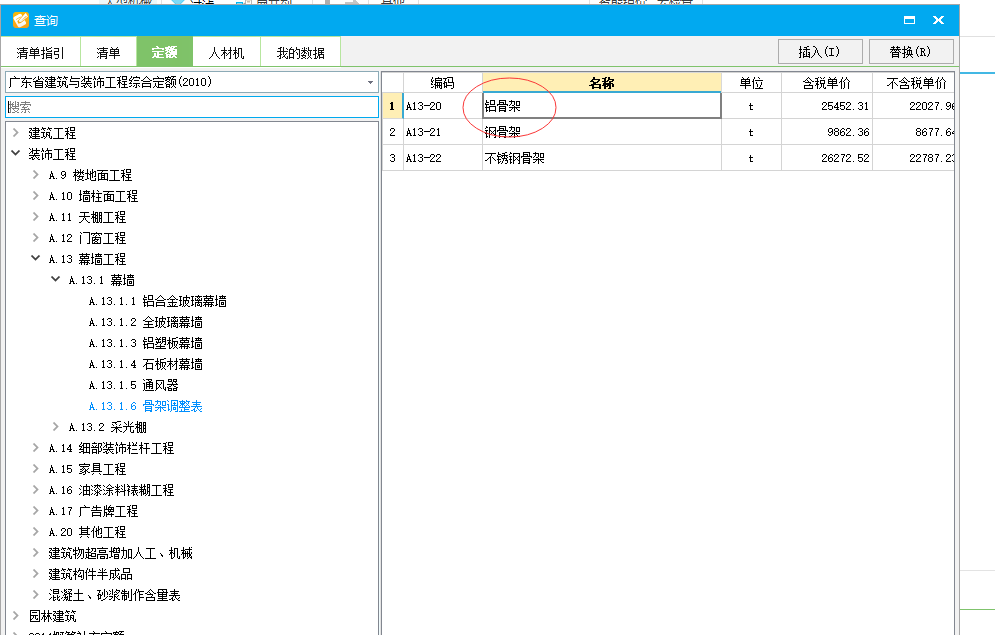Viewport: 995px width, 635px height.
Task: Click price value 9862.36
Action: point(848,132)
